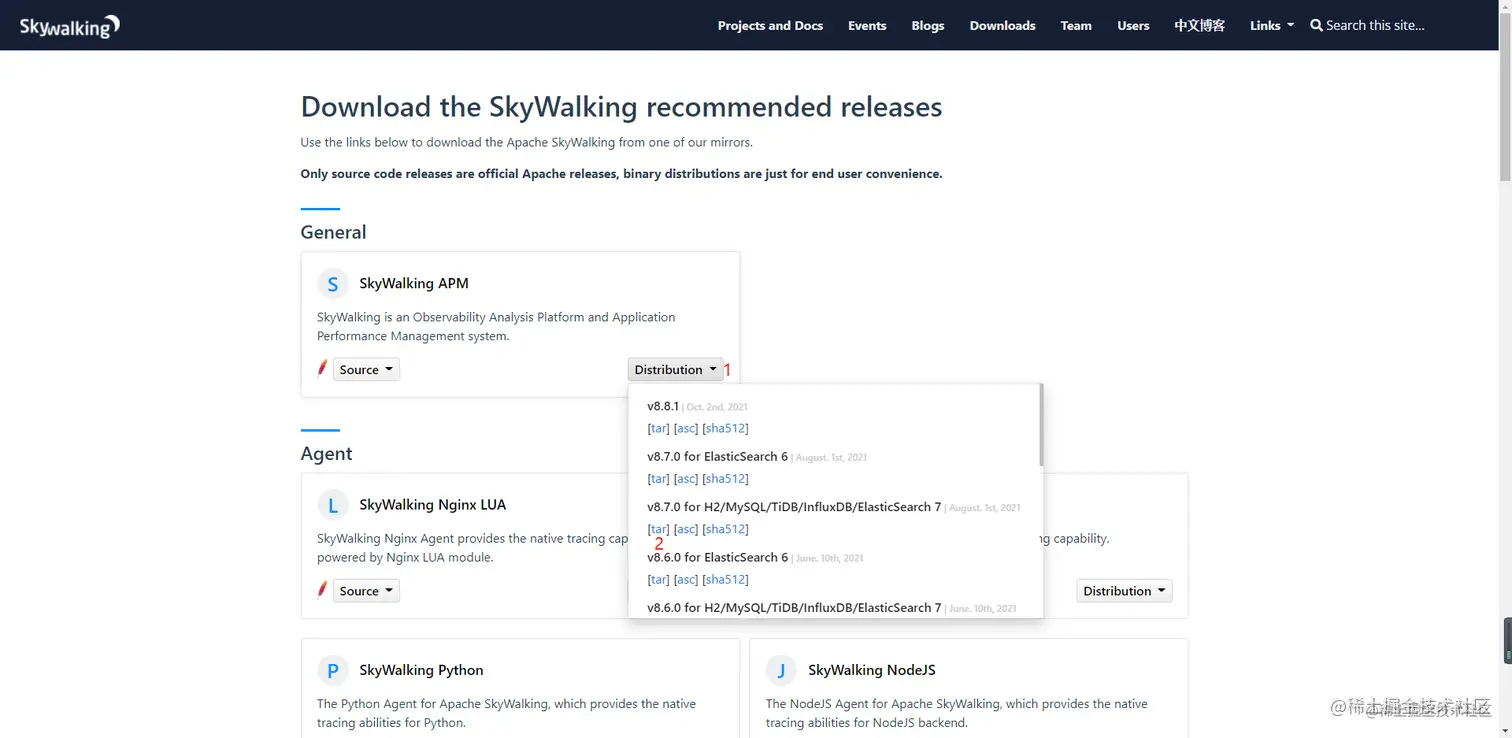Image resolution: width=1512 pixels, height=738 pixels.
Task: Click the SkyWalking APM card title
Action: click(x=414, y=283)
